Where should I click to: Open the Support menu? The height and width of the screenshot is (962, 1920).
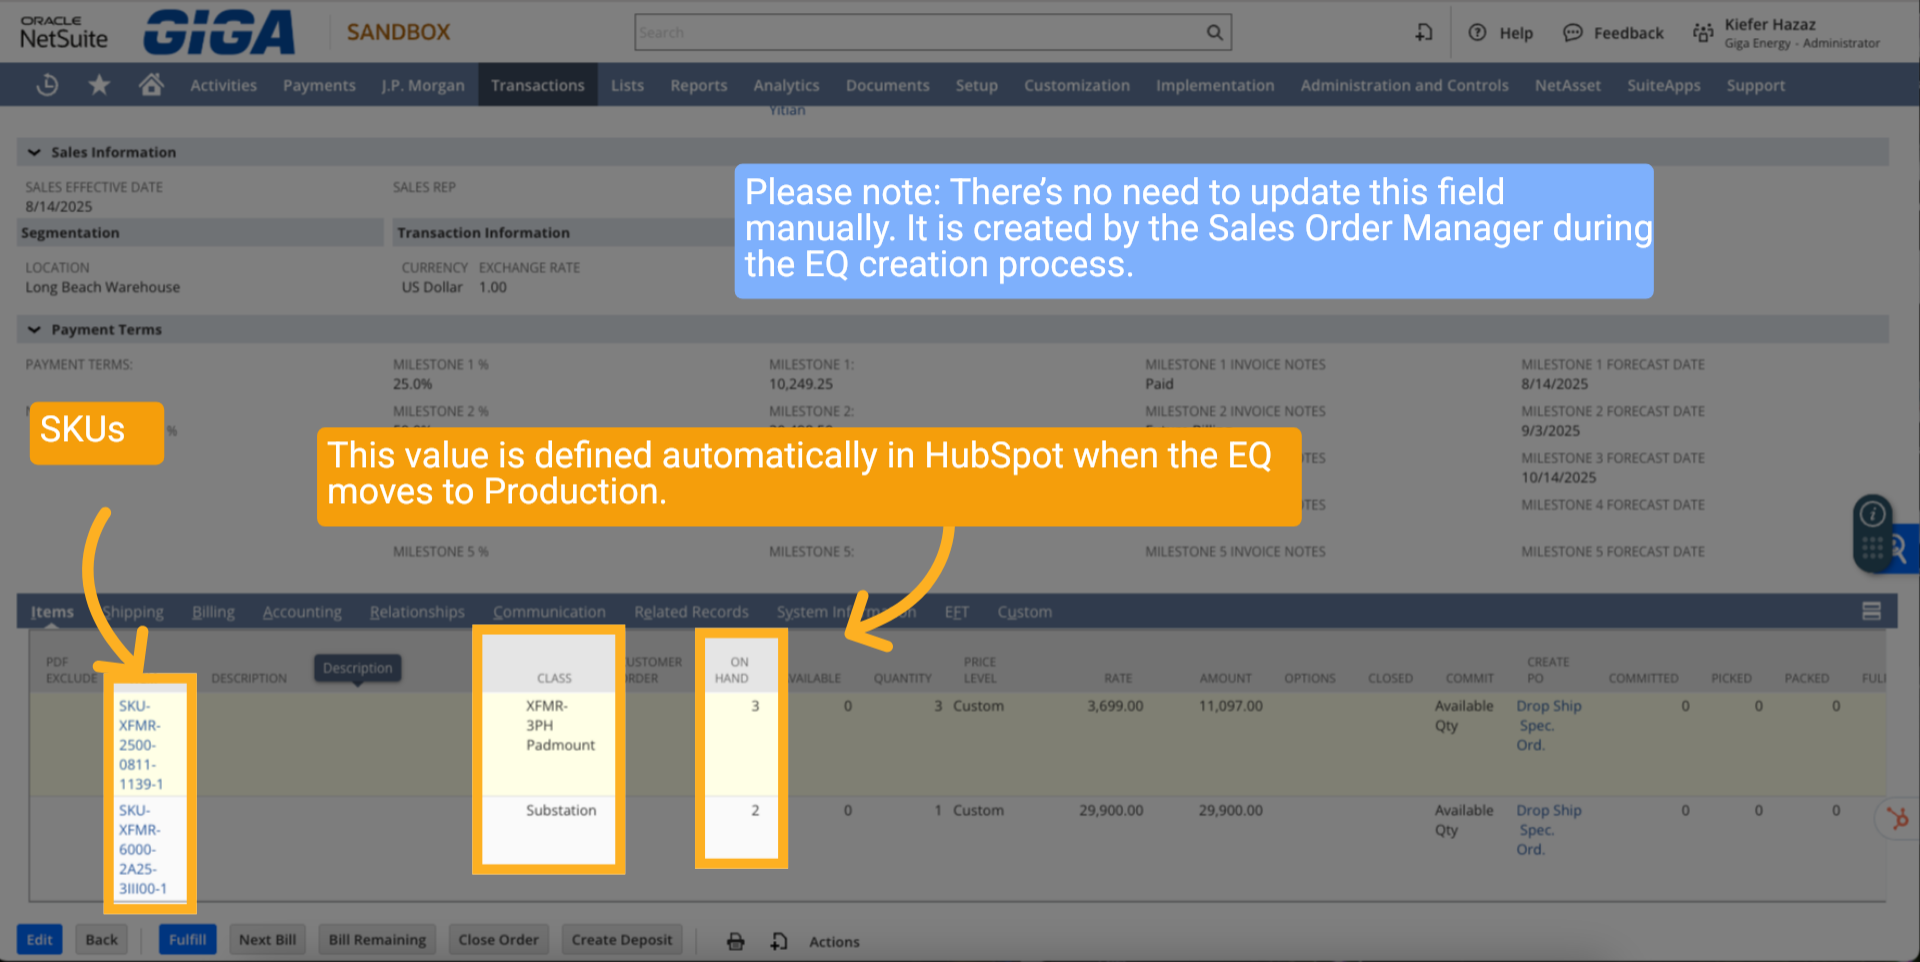coord(1756,85)
